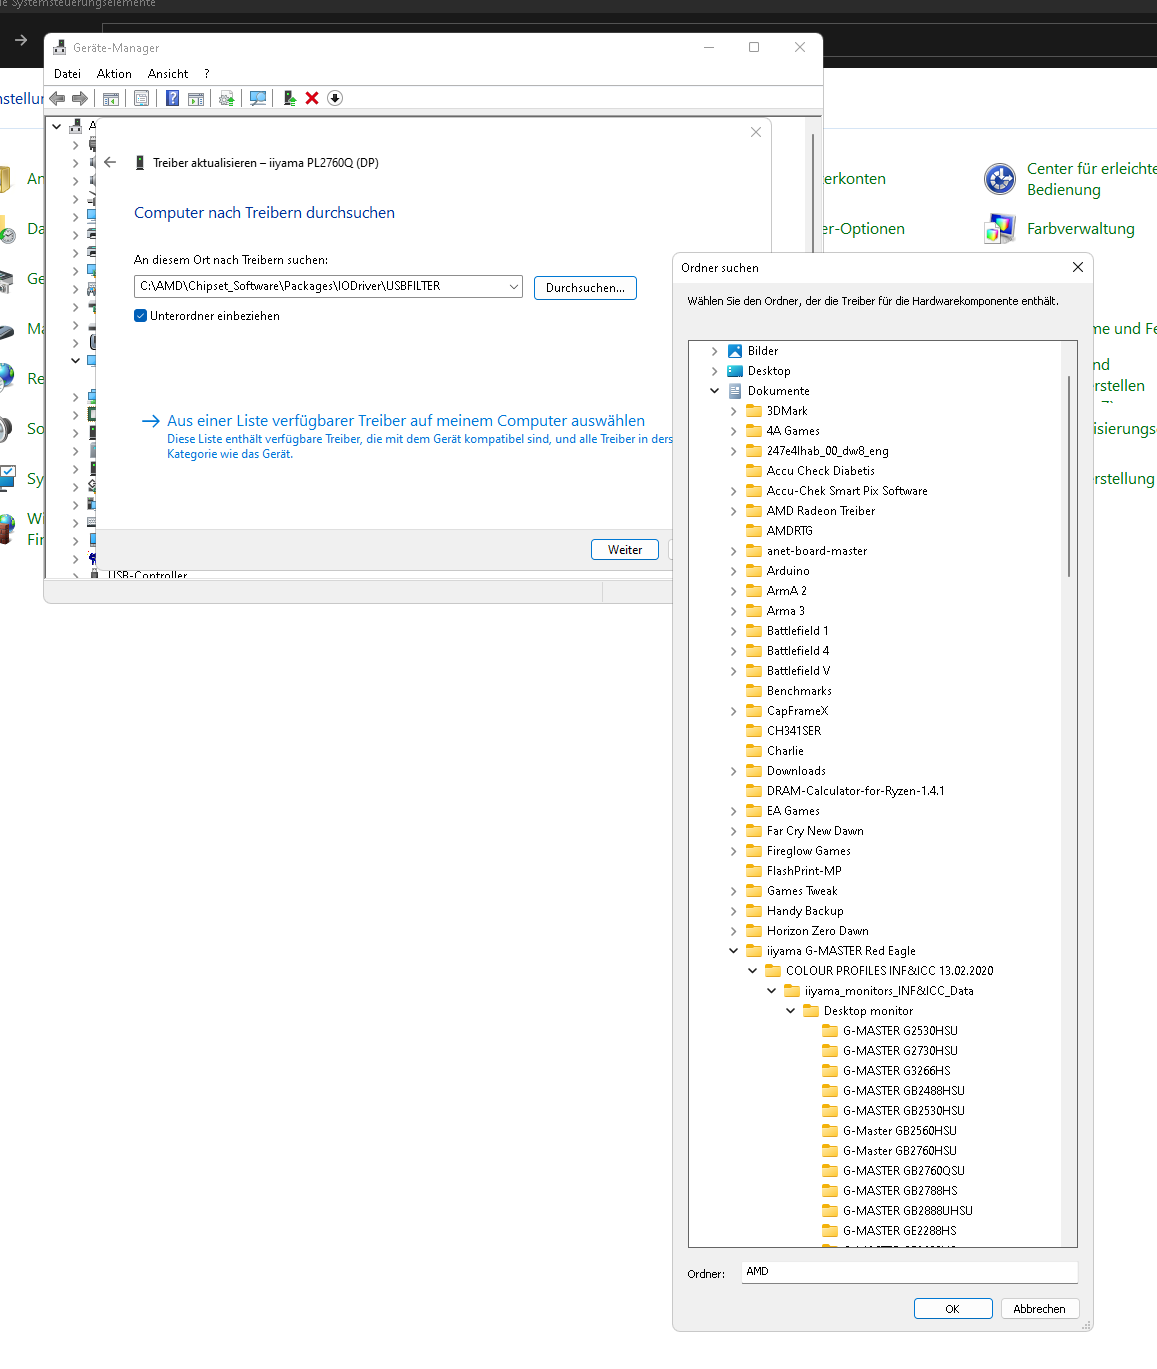The width and height of the screenshot is (1157, 1369).
Task: Click the red X uninstall device icon
Action: pyautogui.click(x=312, y=98)
